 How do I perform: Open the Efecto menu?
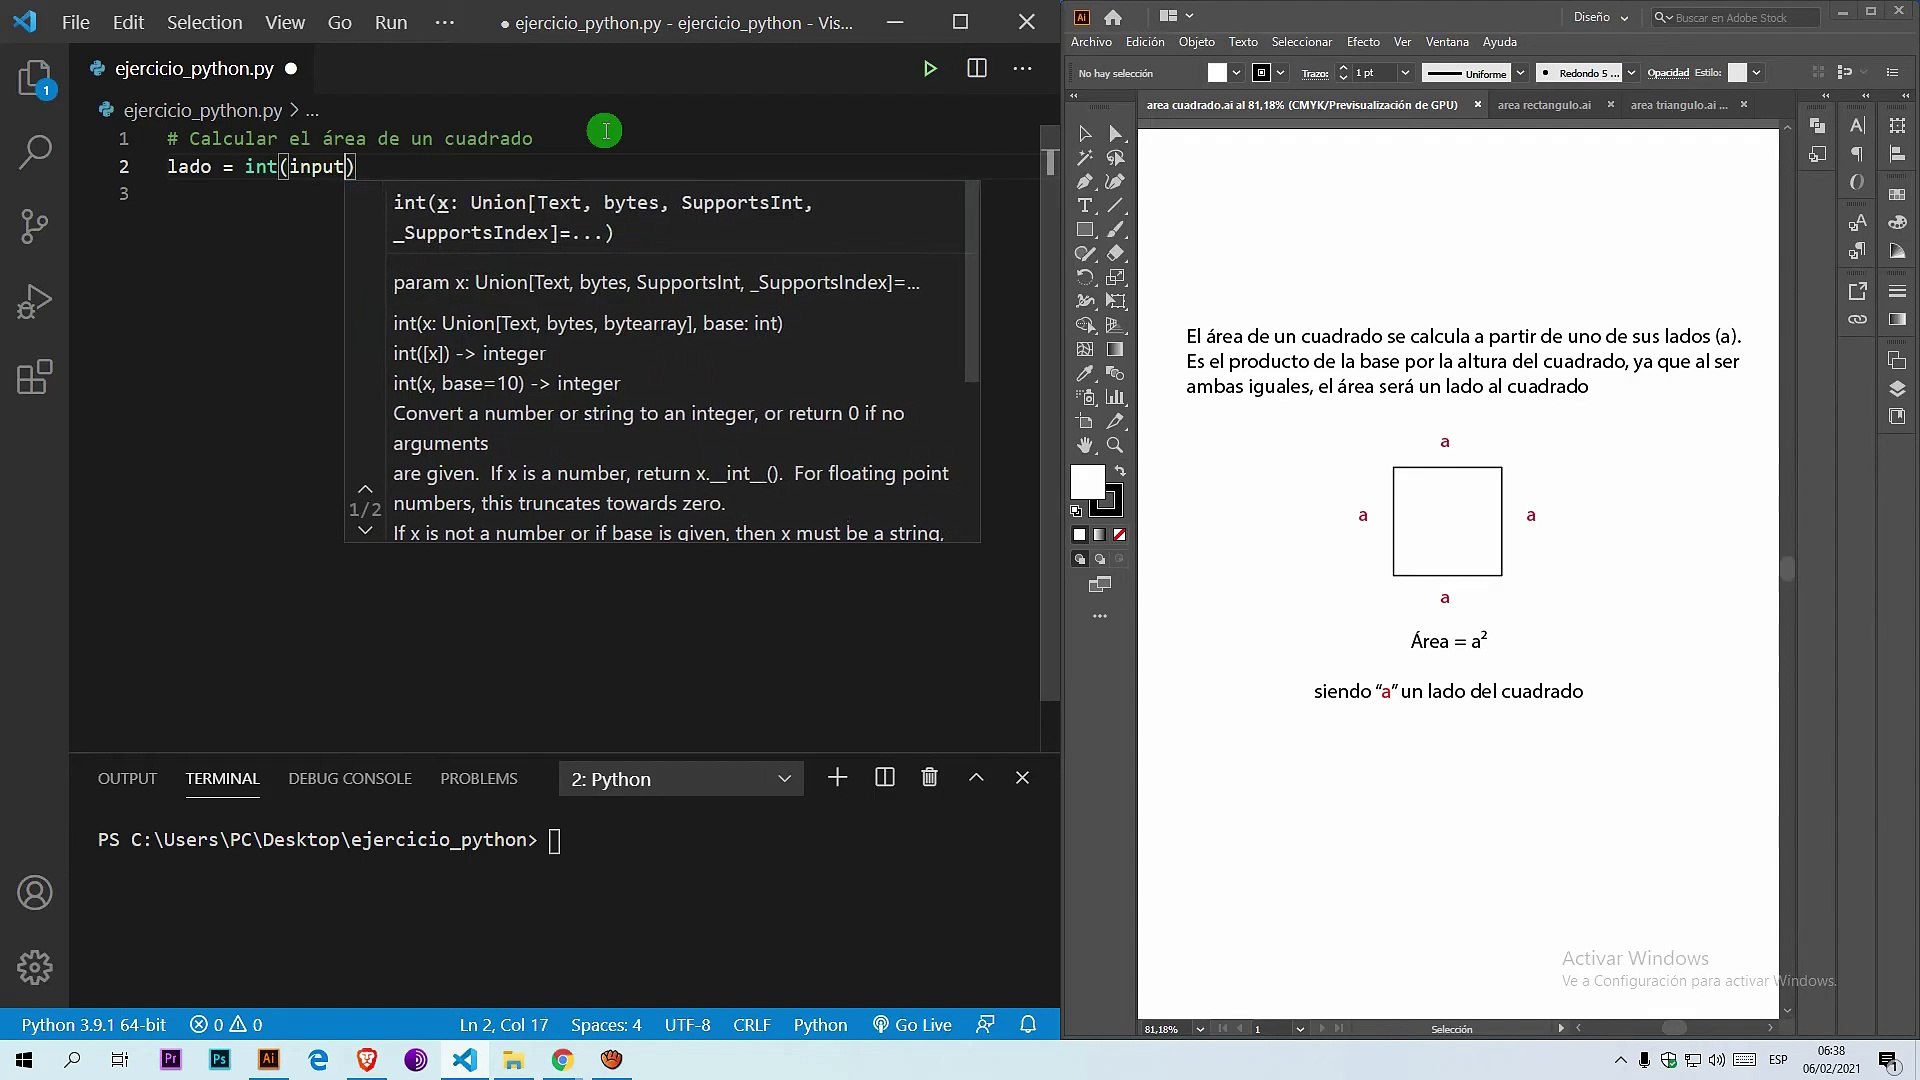(1362, 42)
